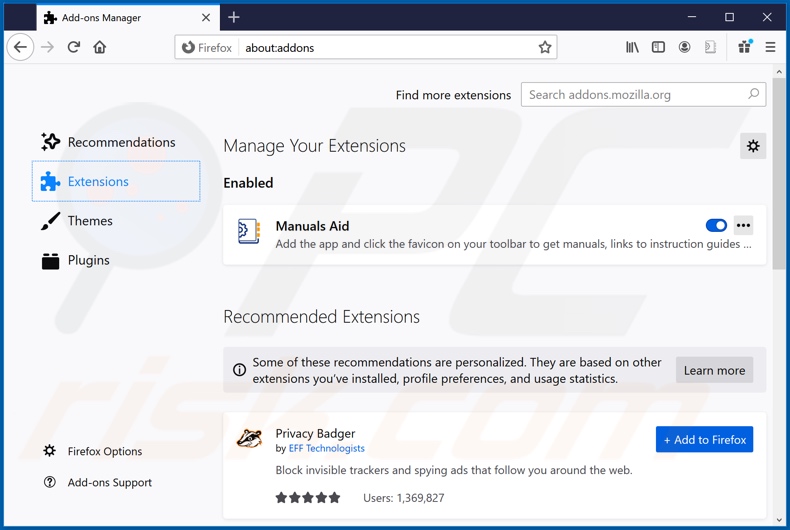Close the Add-ons Manager tab
The width and height of the screenshot is (790, 530).
[206, 18]
